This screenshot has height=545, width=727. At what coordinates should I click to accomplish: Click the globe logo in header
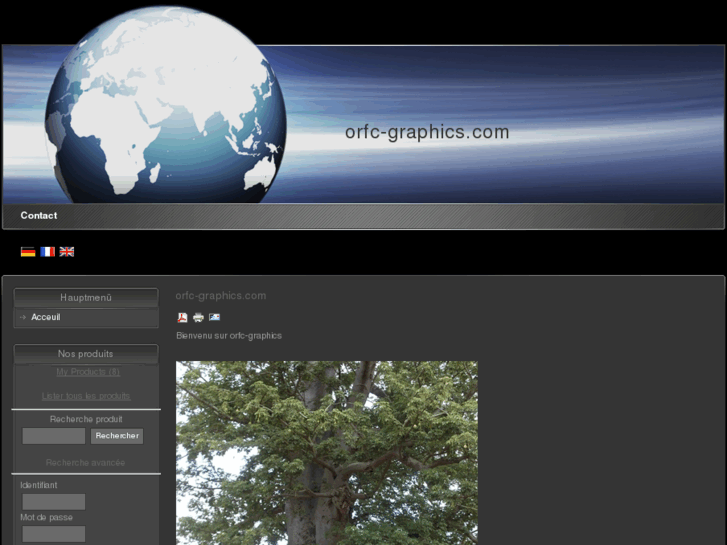point(166,105)
